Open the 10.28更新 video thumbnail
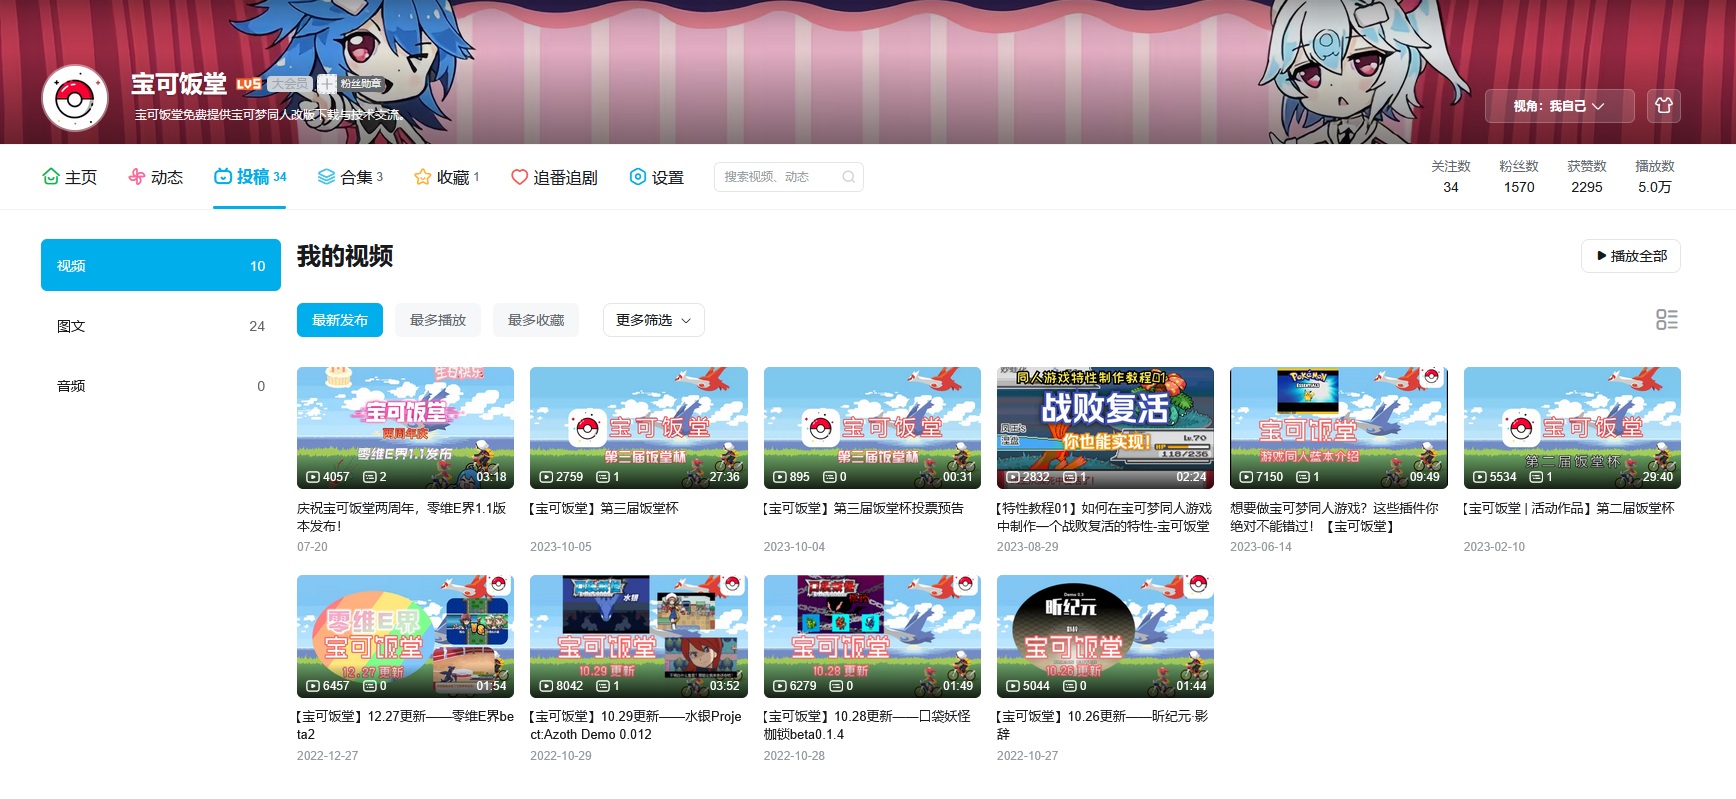The image size is (1736, 799). (872, 636)
